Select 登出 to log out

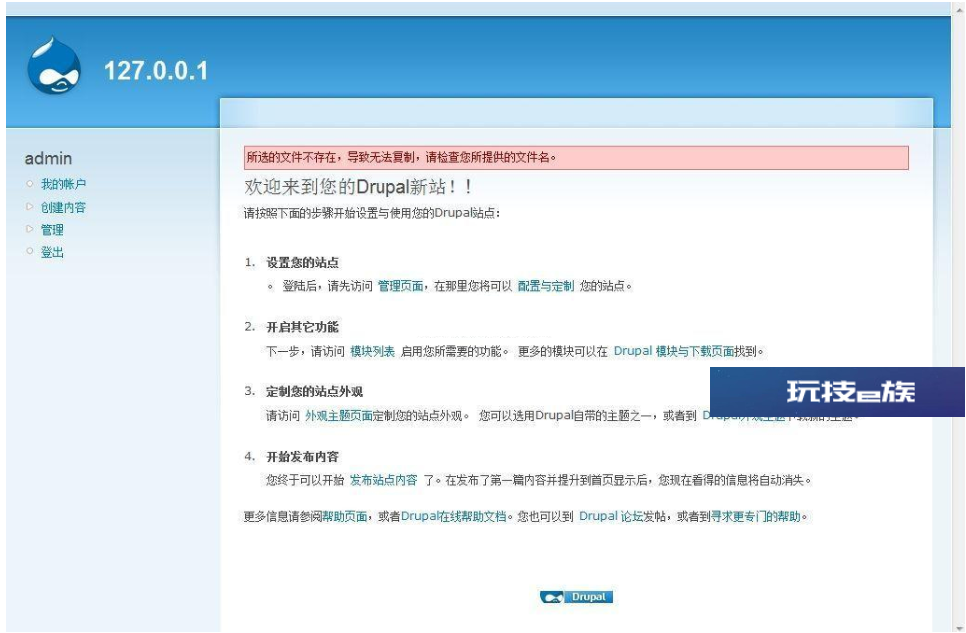52,252
